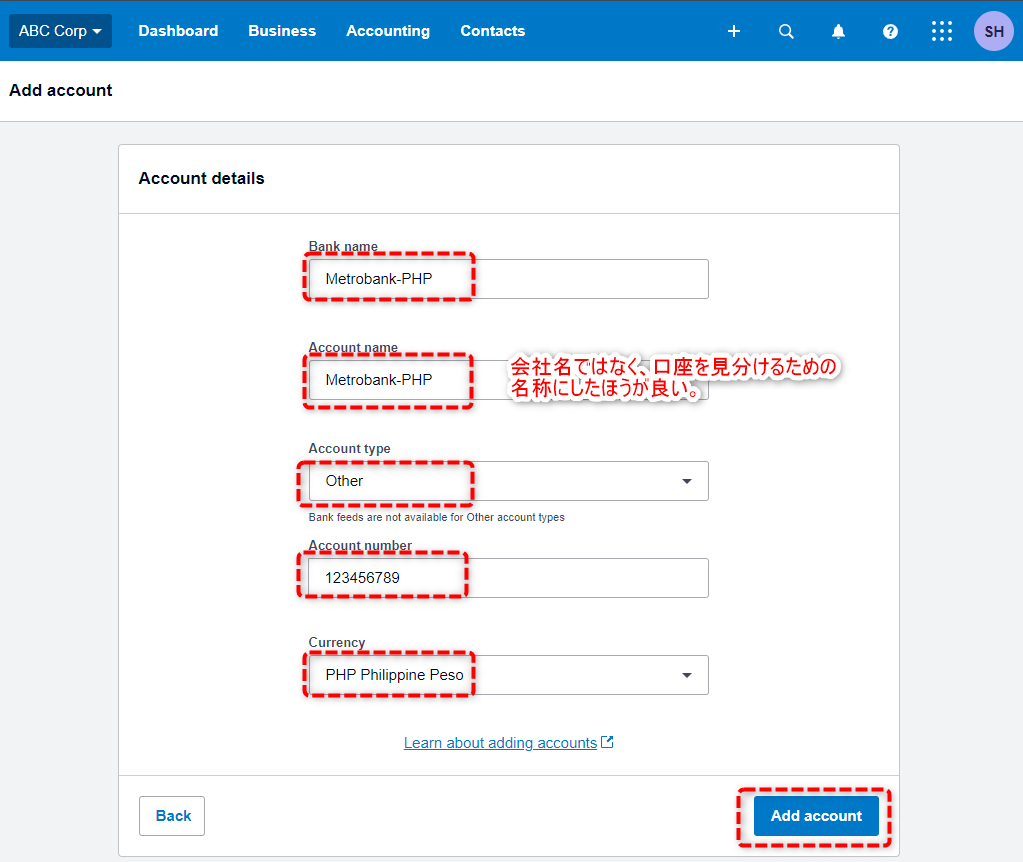The width and height of the screenshot is (1023, 862).
Task: Click the external-link icon beside Learn link
Action: point(607,742)
